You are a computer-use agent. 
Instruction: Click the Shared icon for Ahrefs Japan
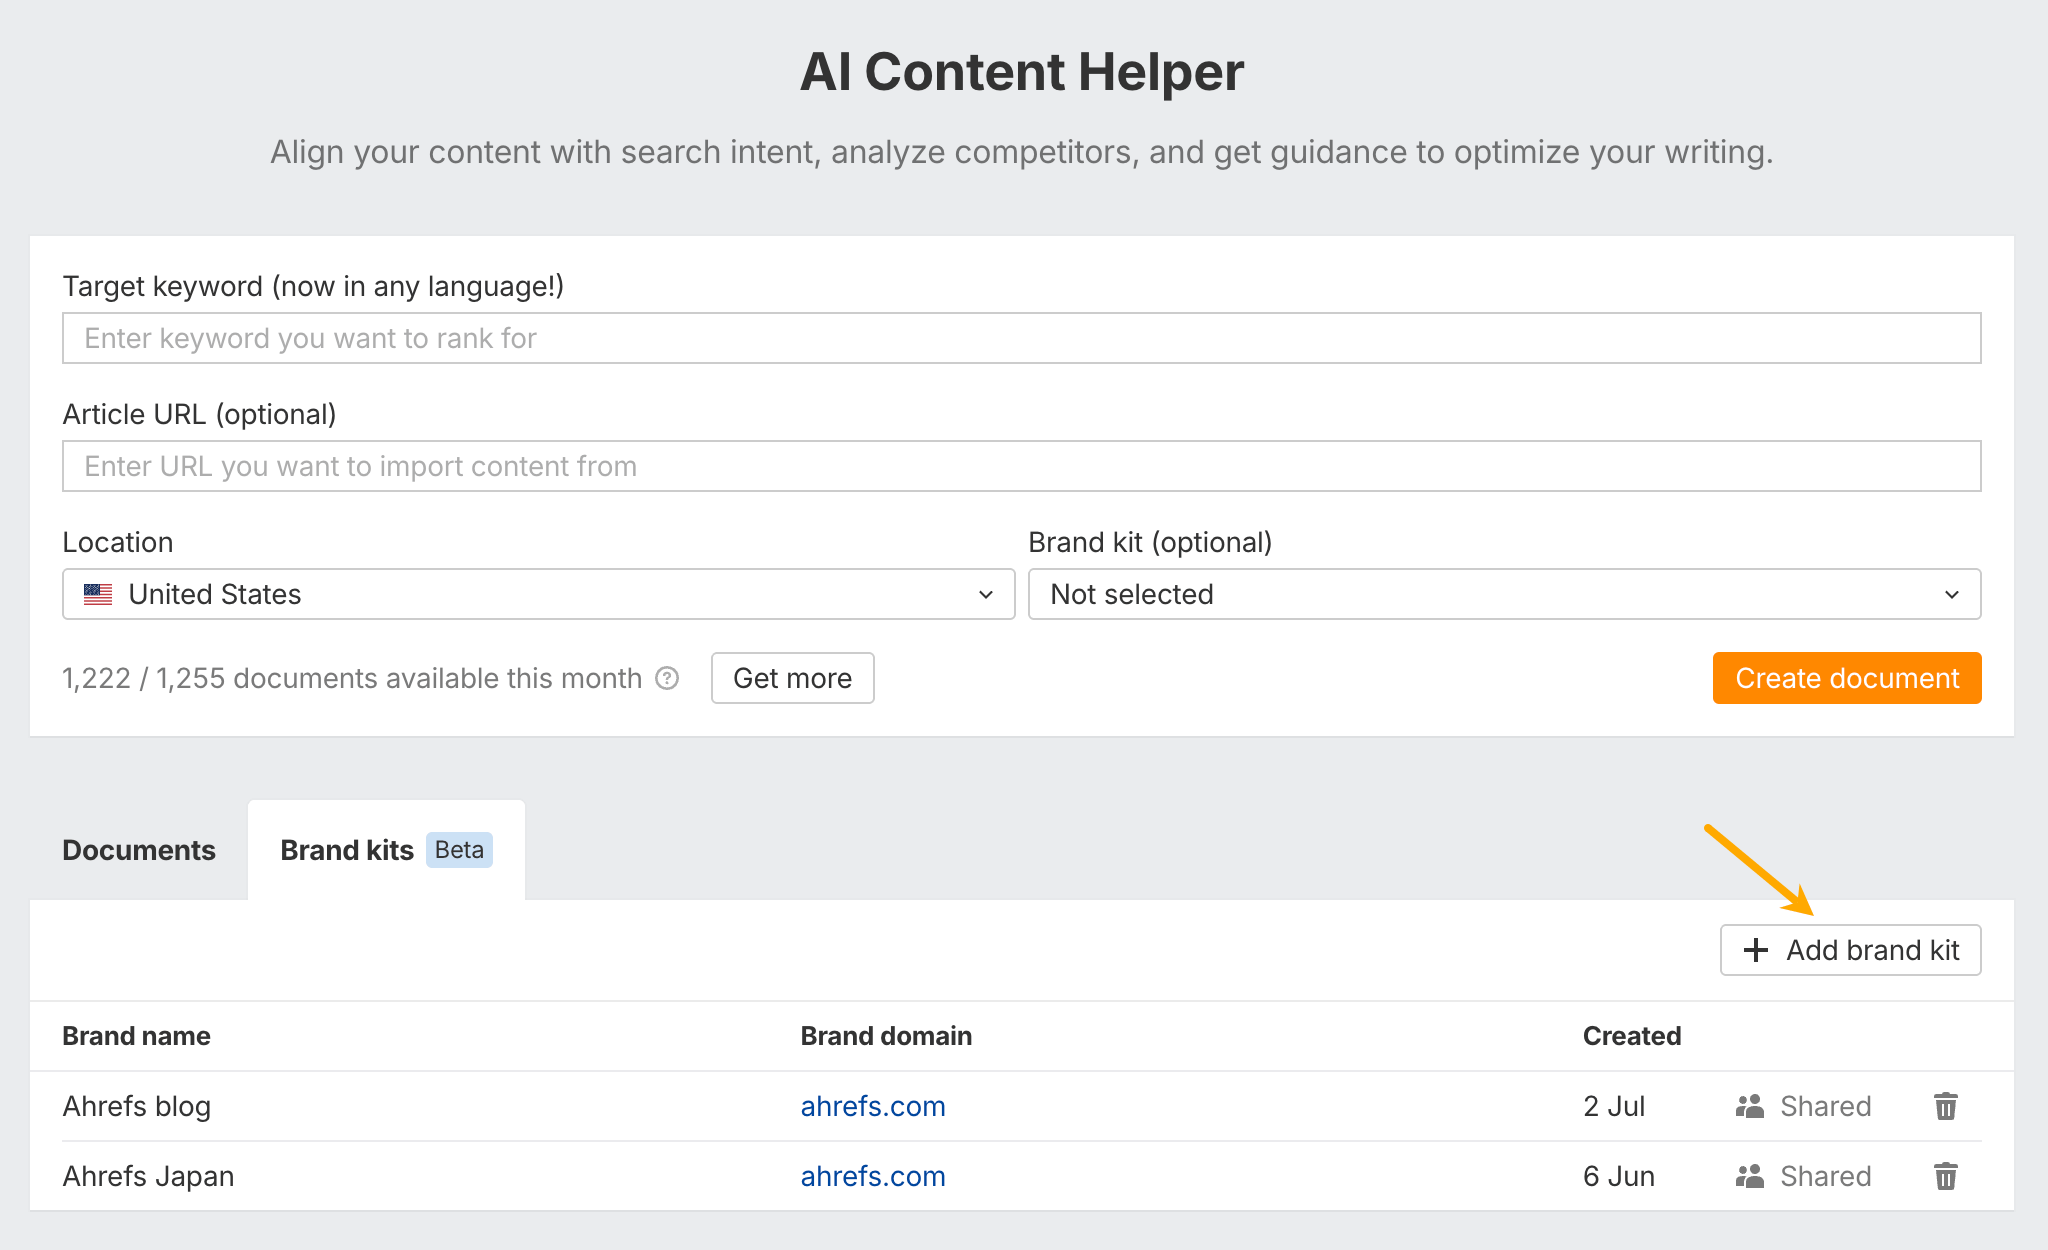(x=1750, y=1176)
